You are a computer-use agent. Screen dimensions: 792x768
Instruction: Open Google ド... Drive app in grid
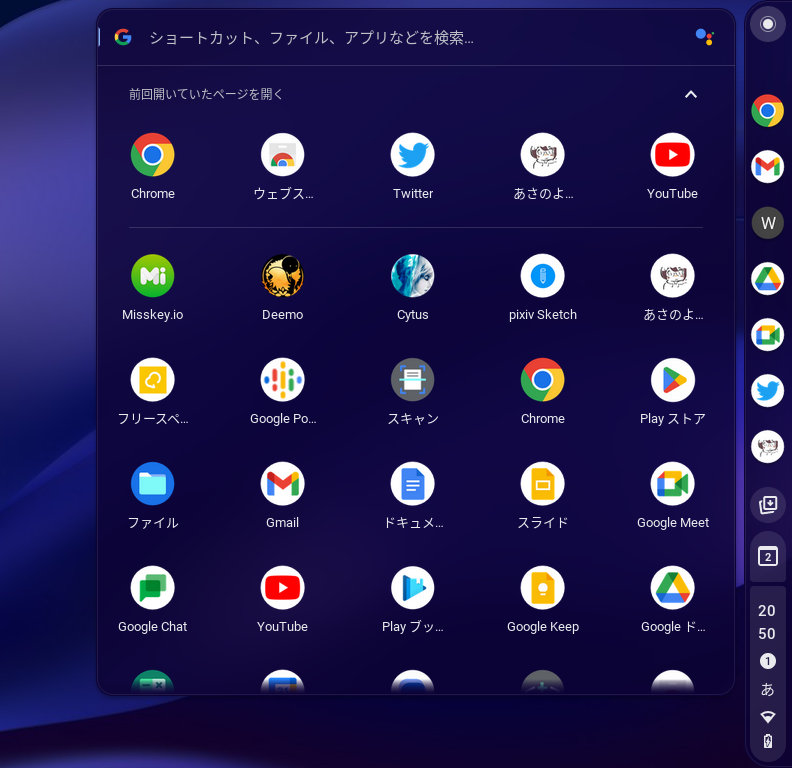[672, 588]
